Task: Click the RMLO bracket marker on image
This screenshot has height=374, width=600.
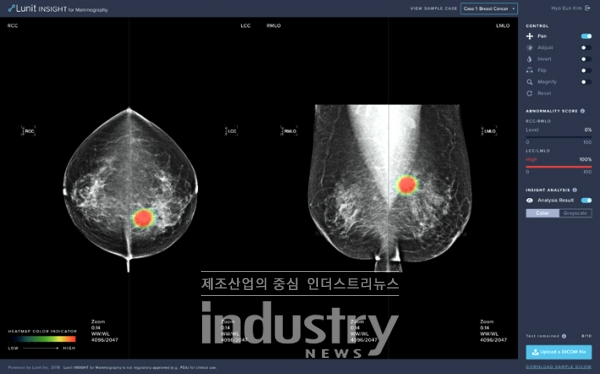Action: click(289, 131)
